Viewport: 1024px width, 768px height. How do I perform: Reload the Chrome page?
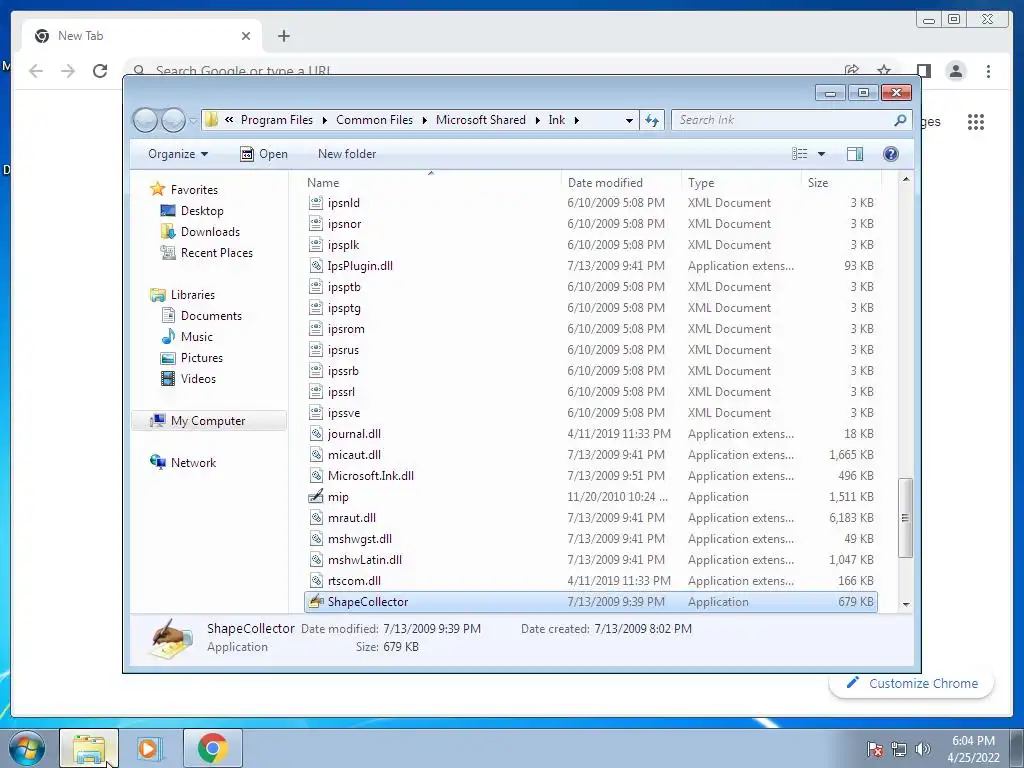coord(100,71)
